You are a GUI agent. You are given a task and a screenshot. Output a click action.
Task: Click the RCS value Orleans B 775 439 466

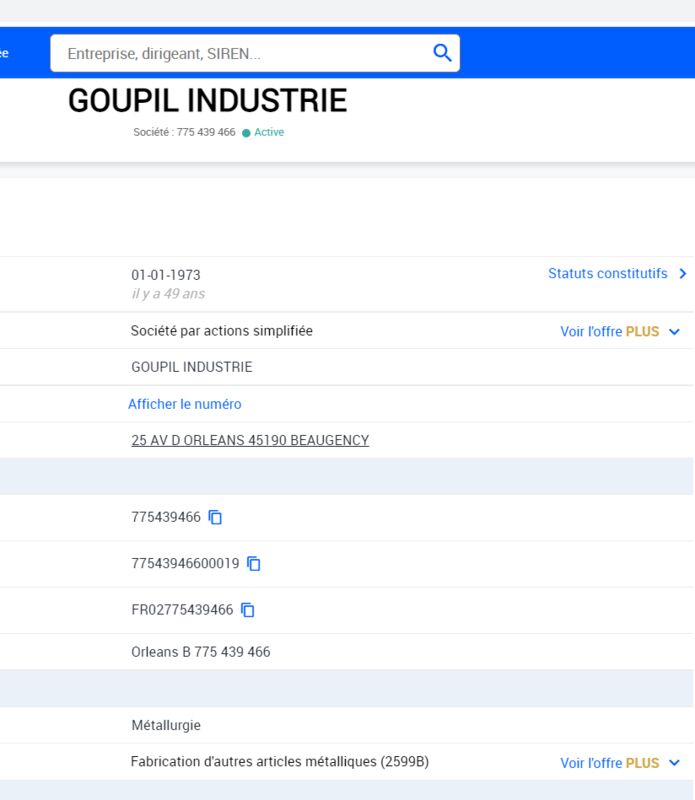pyautogui.click(x=201, y=652)
